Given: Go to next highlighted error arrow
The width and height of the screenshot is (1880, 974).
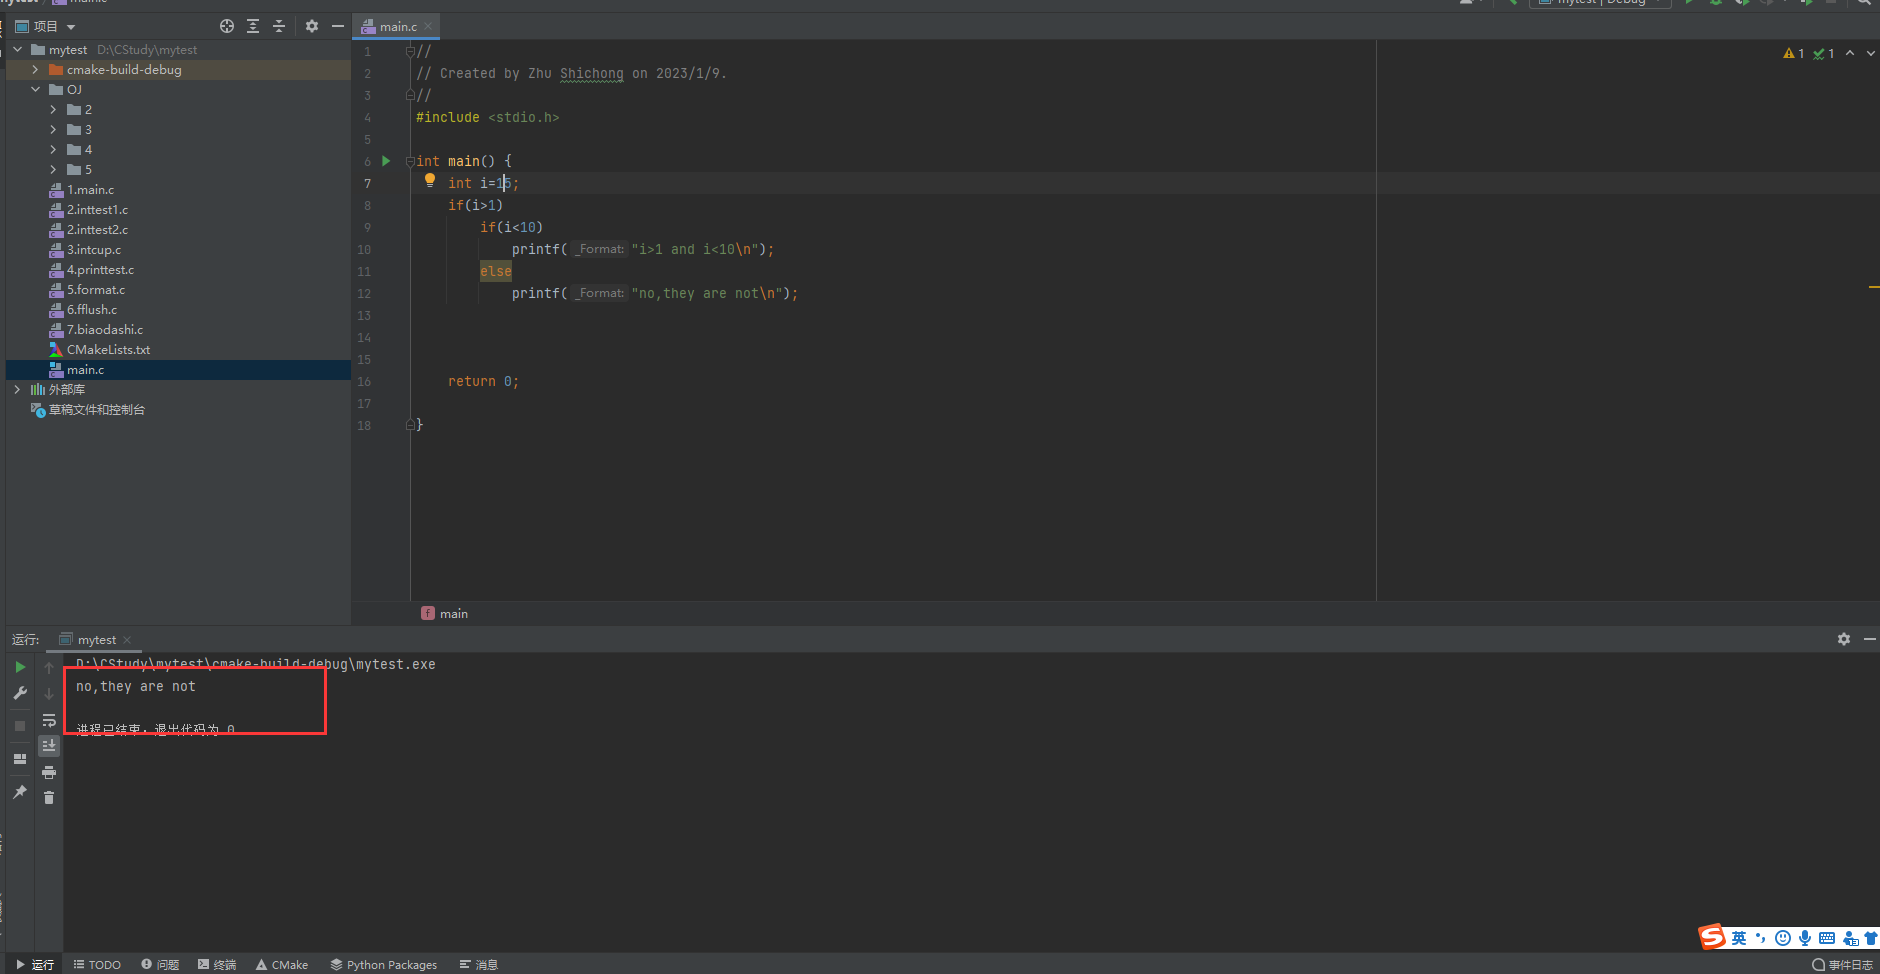Looking at the screenshot, I should pos(1871,54).
